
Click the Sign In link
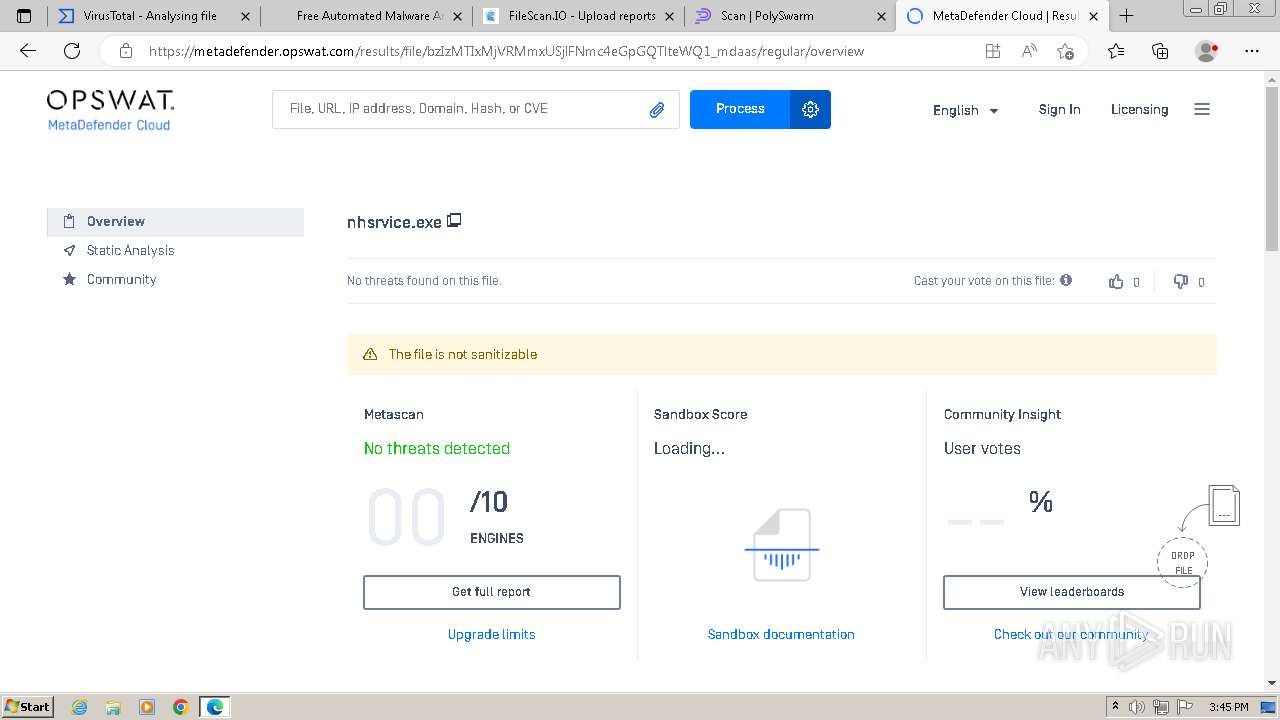click(x=1059, y=110)
